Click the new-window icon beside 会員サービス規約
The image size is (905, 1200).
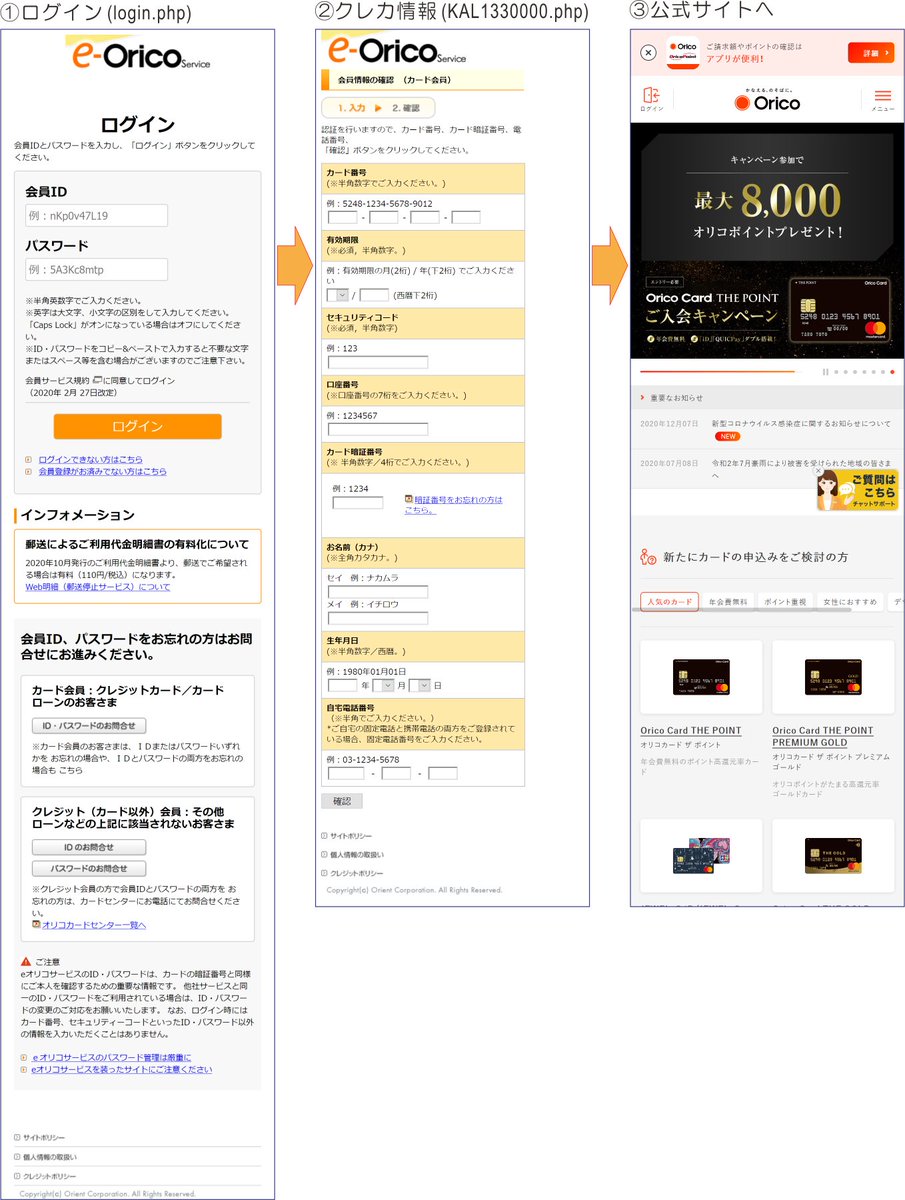97,380
